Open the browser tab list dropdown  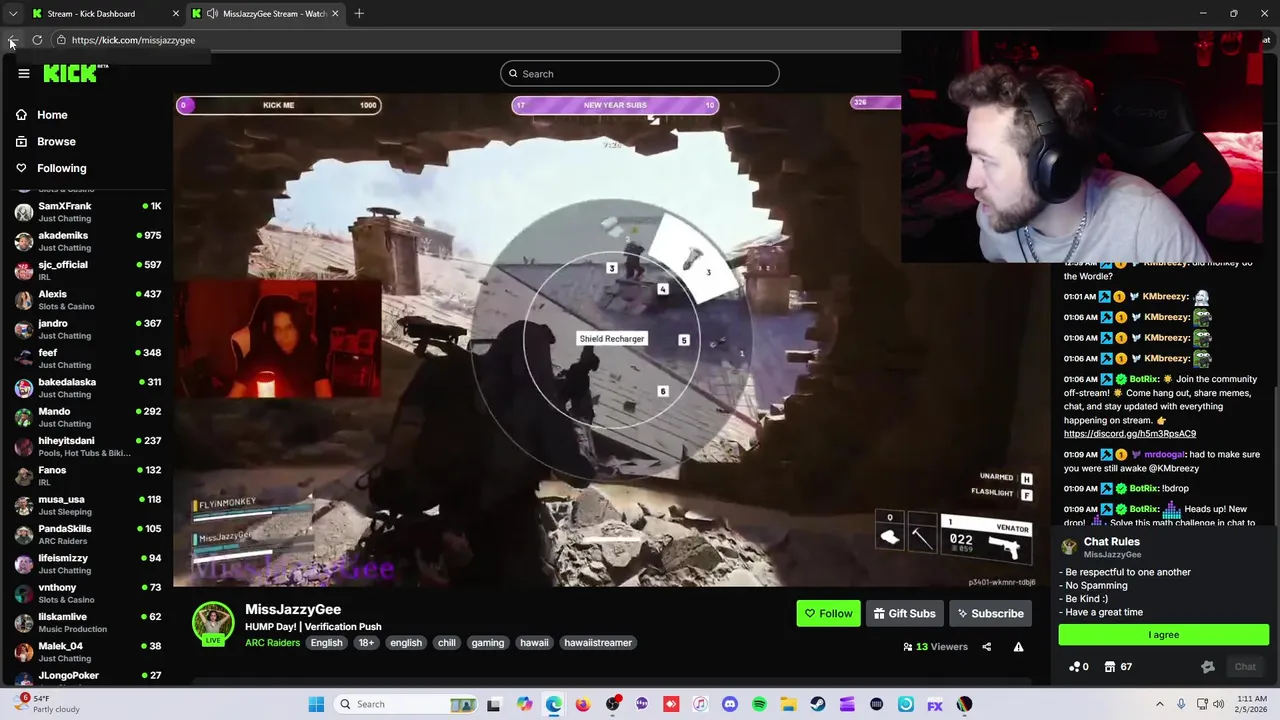click(12, 14)
